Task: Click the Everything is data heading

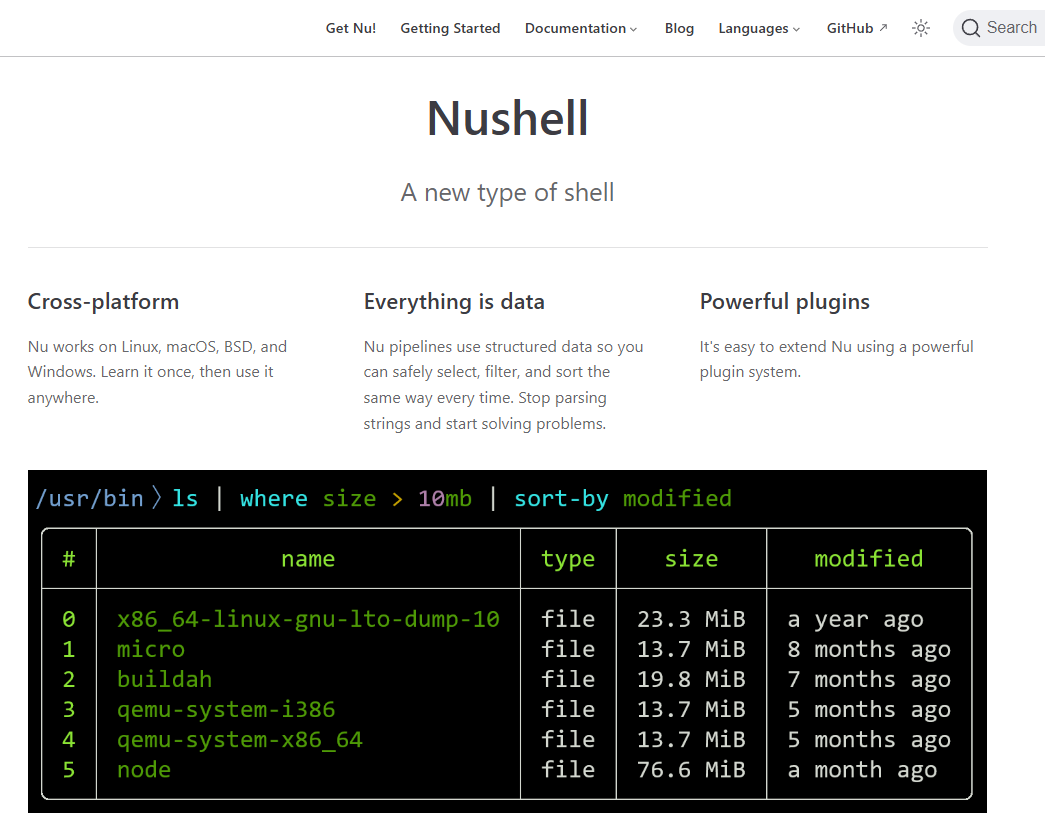Action: [454, 302]
